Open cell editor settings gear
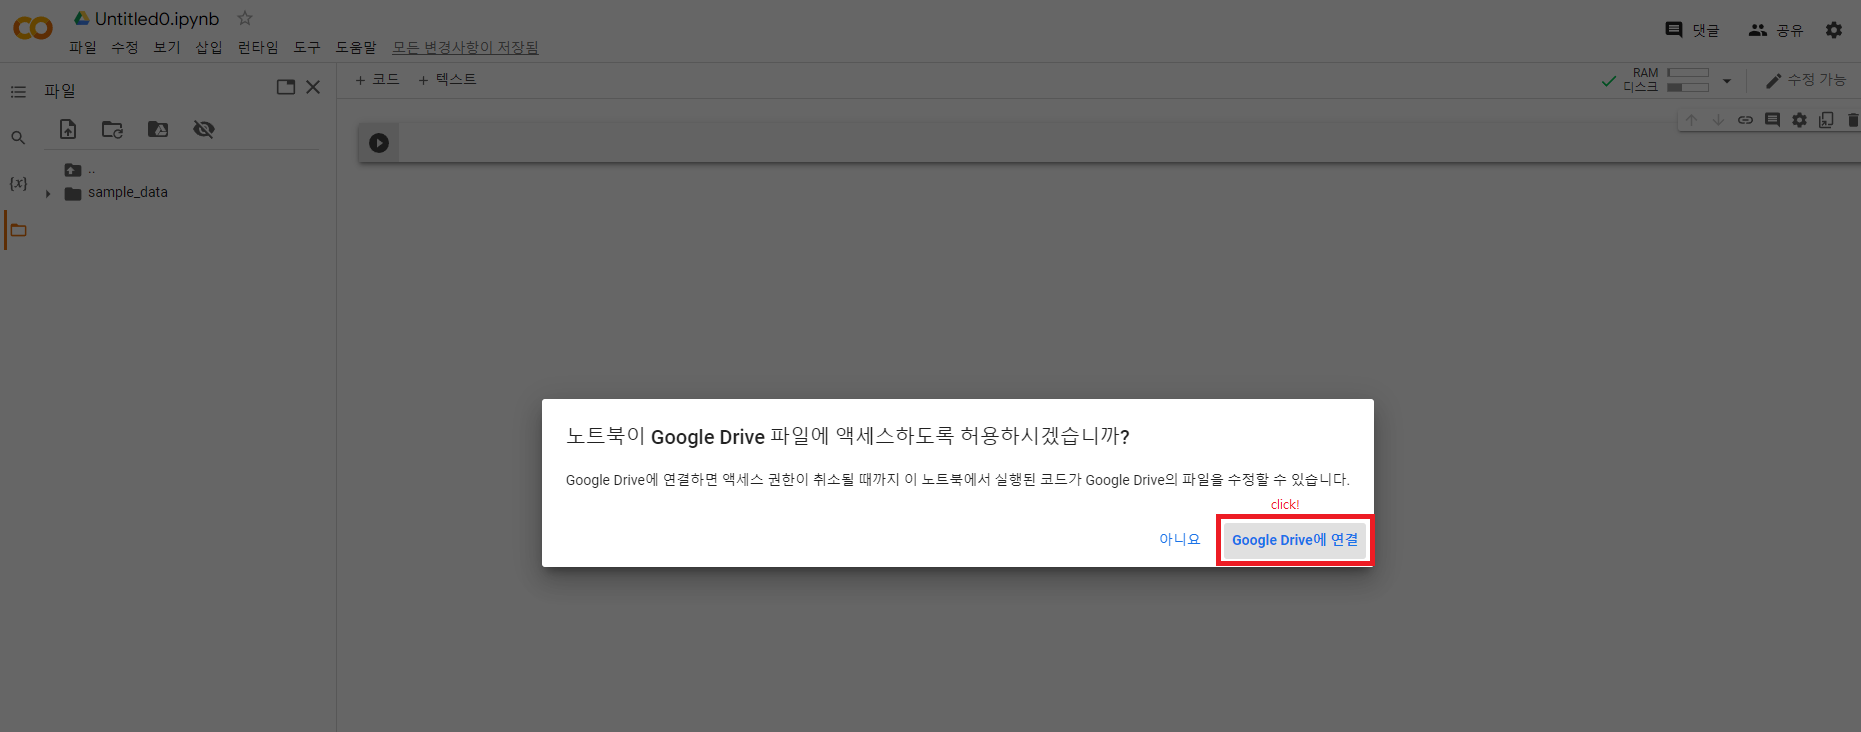Viewport: 1861px width, 732px height. pyautogui.click(x=1799, y=120)
